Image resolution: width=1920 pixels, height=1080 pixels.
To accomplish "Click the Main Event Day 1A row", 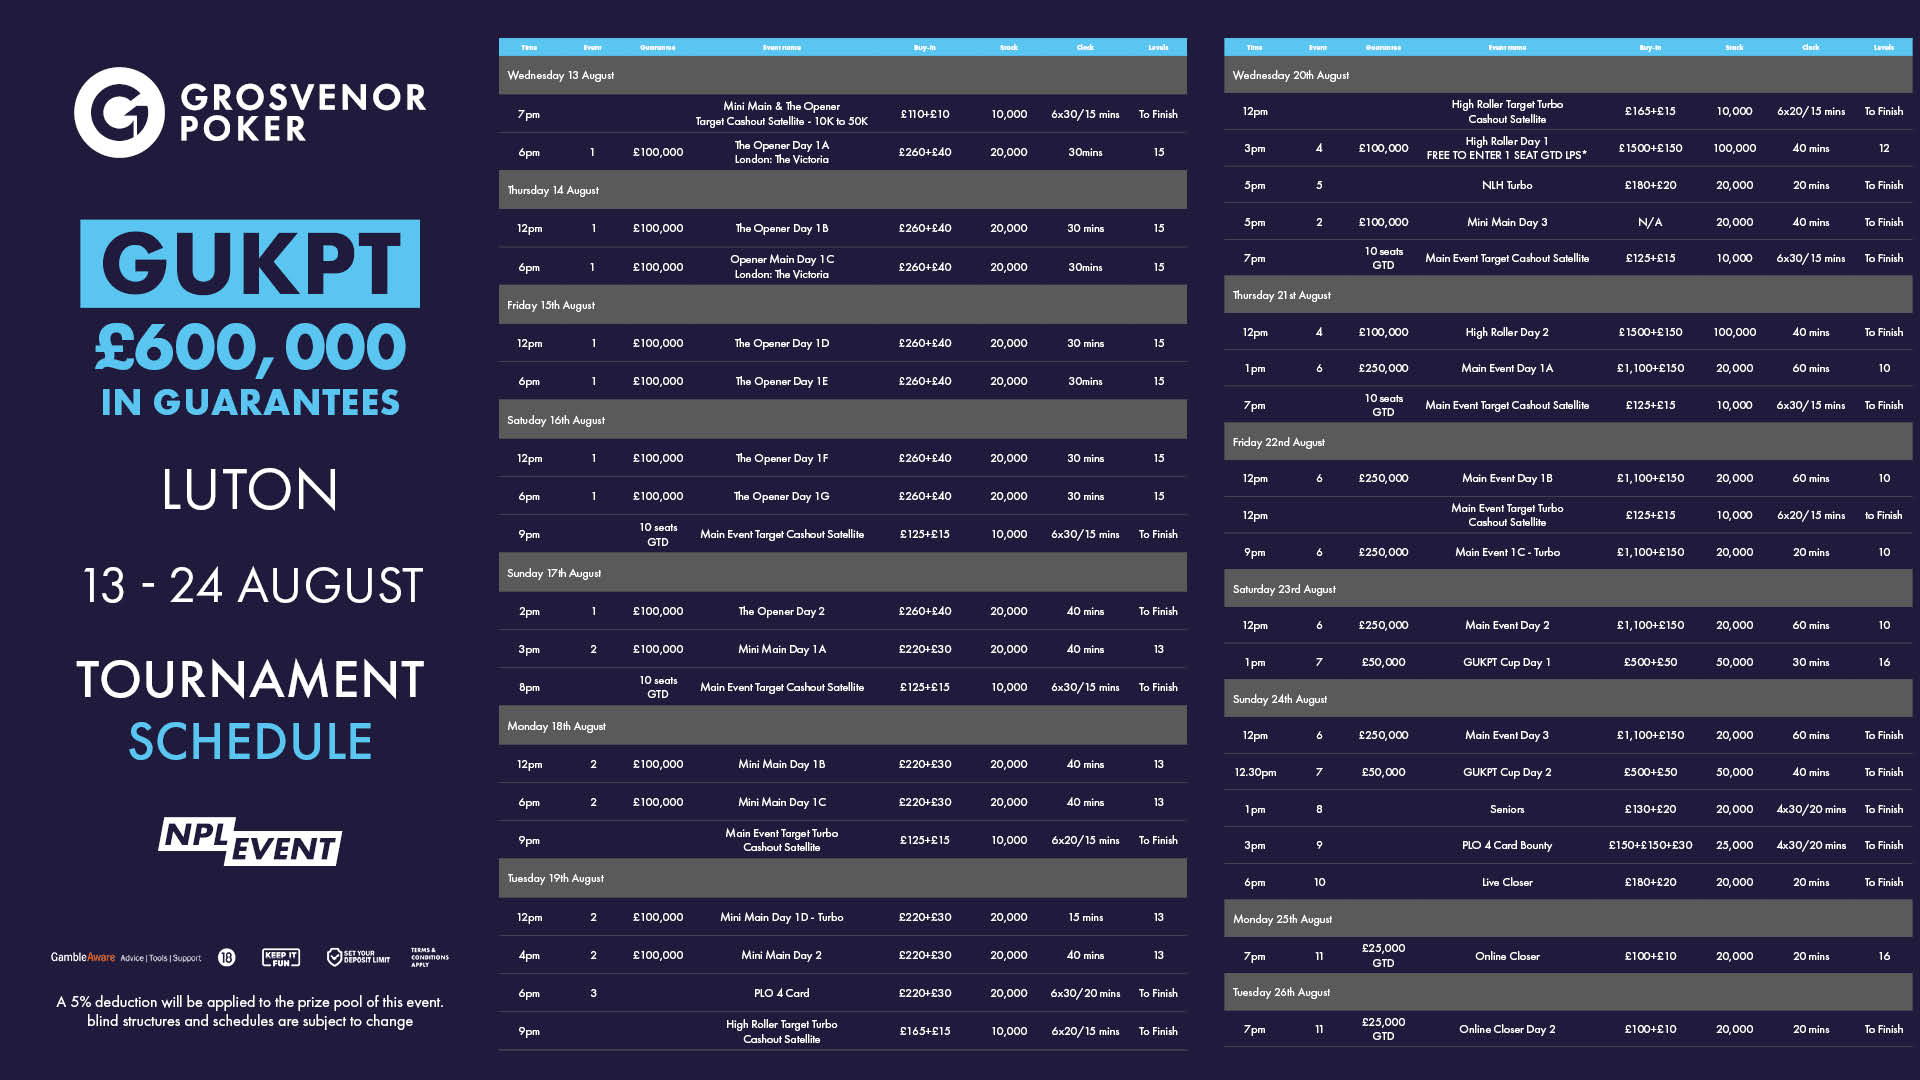I will 1507,369.
